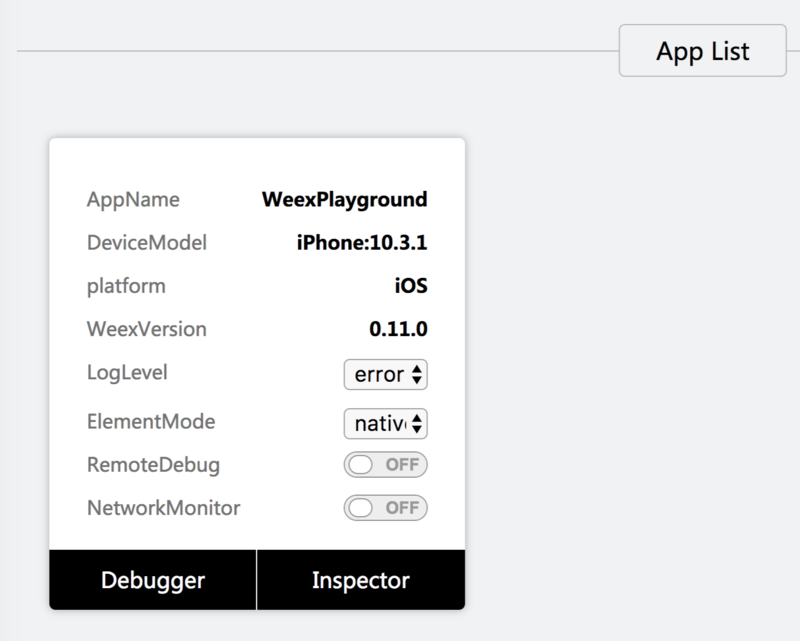Click the 0.11.0 Weex version value
This screenshot has height=641, width=800.
point(398,329)
